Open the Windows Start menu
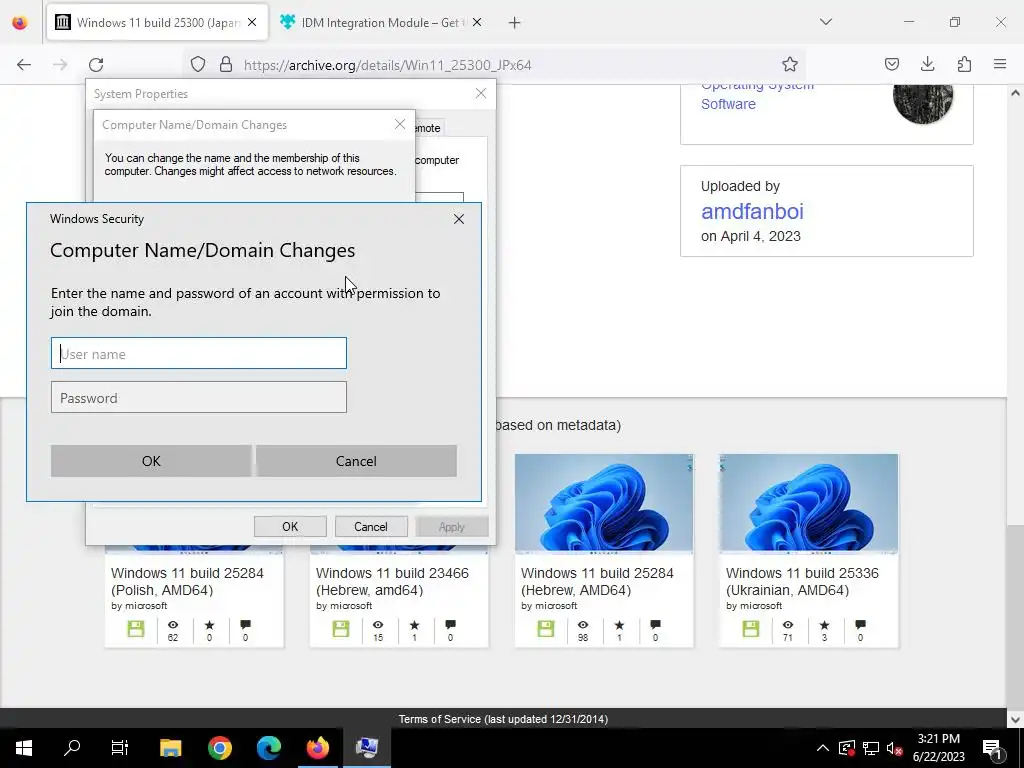The image size is (1024, 768). 24,748
